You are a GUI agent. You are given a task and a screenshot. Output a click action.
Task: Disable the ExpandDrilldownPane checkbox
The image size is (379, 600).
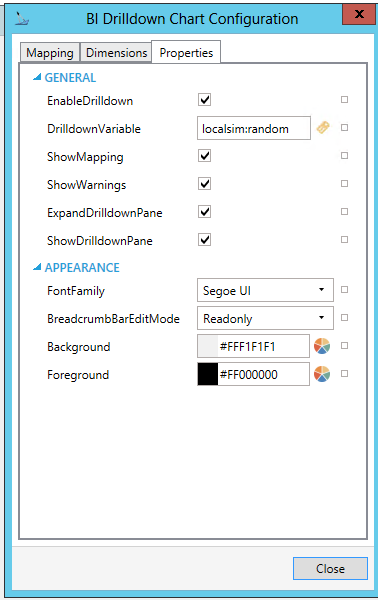(x=204, y=212)
